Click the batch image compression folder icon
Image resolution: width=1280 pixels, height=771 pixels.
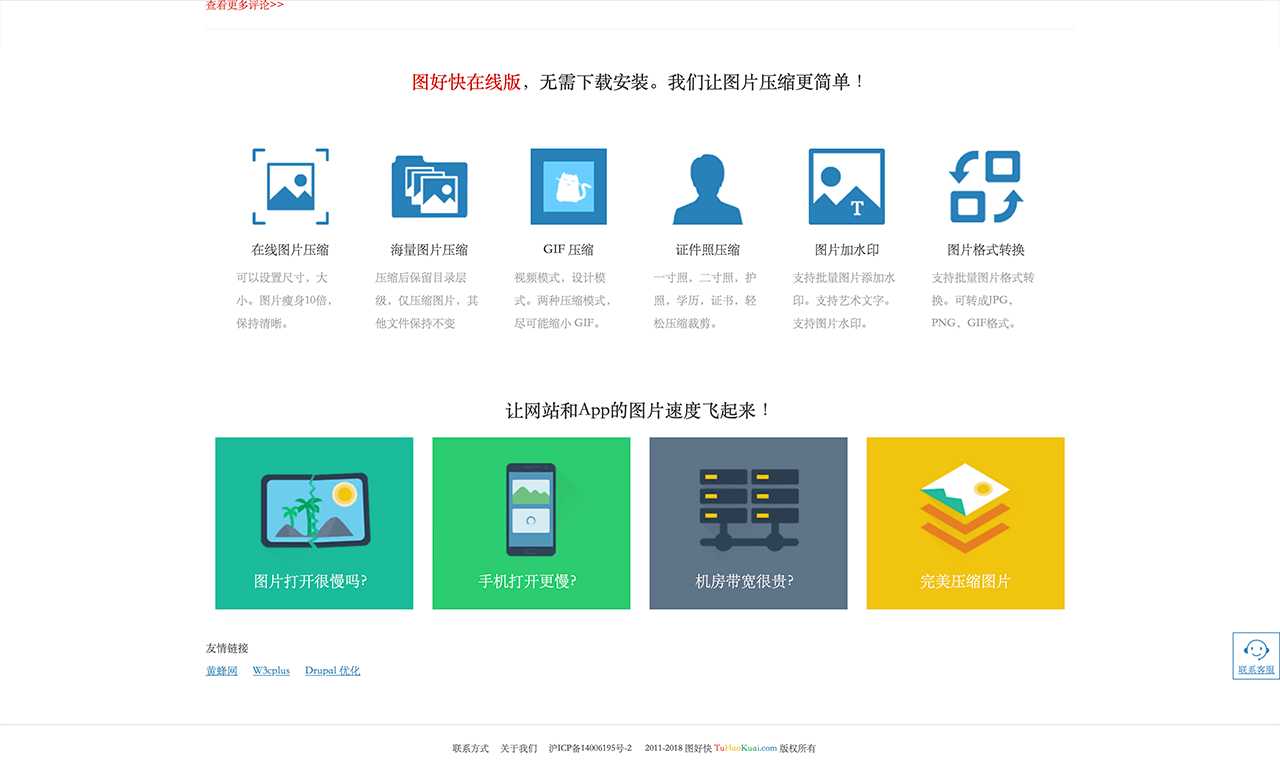click(429, 187)
